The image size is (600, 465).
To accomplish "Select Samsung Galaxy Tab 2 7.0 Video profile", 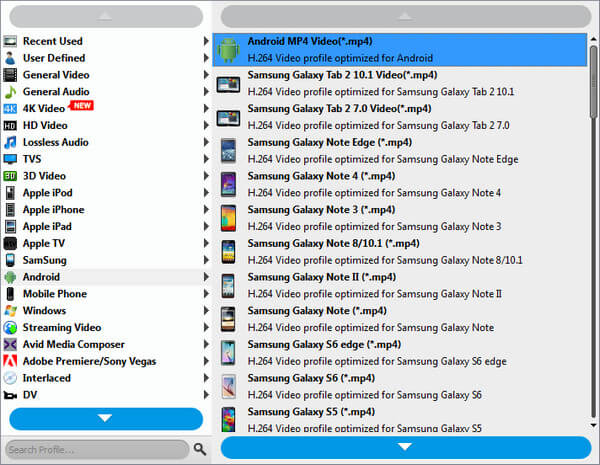I will (x=400, y=117).
